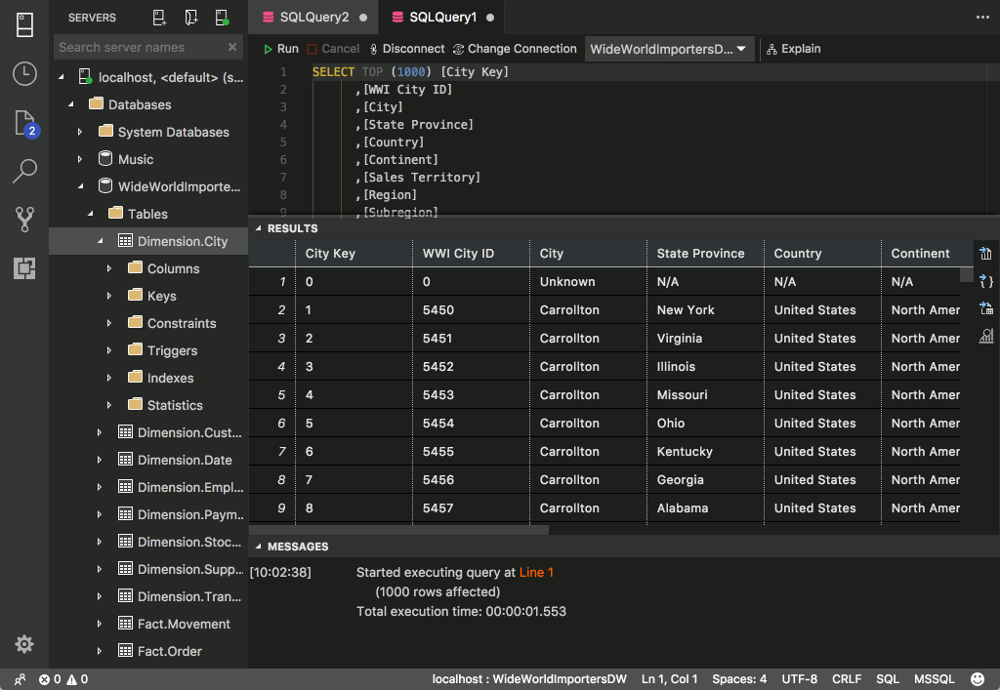This screenshot has width=1000, height=690.
Task: Click the orange Line 1 link in messages
Action: [x=536, y=573]
